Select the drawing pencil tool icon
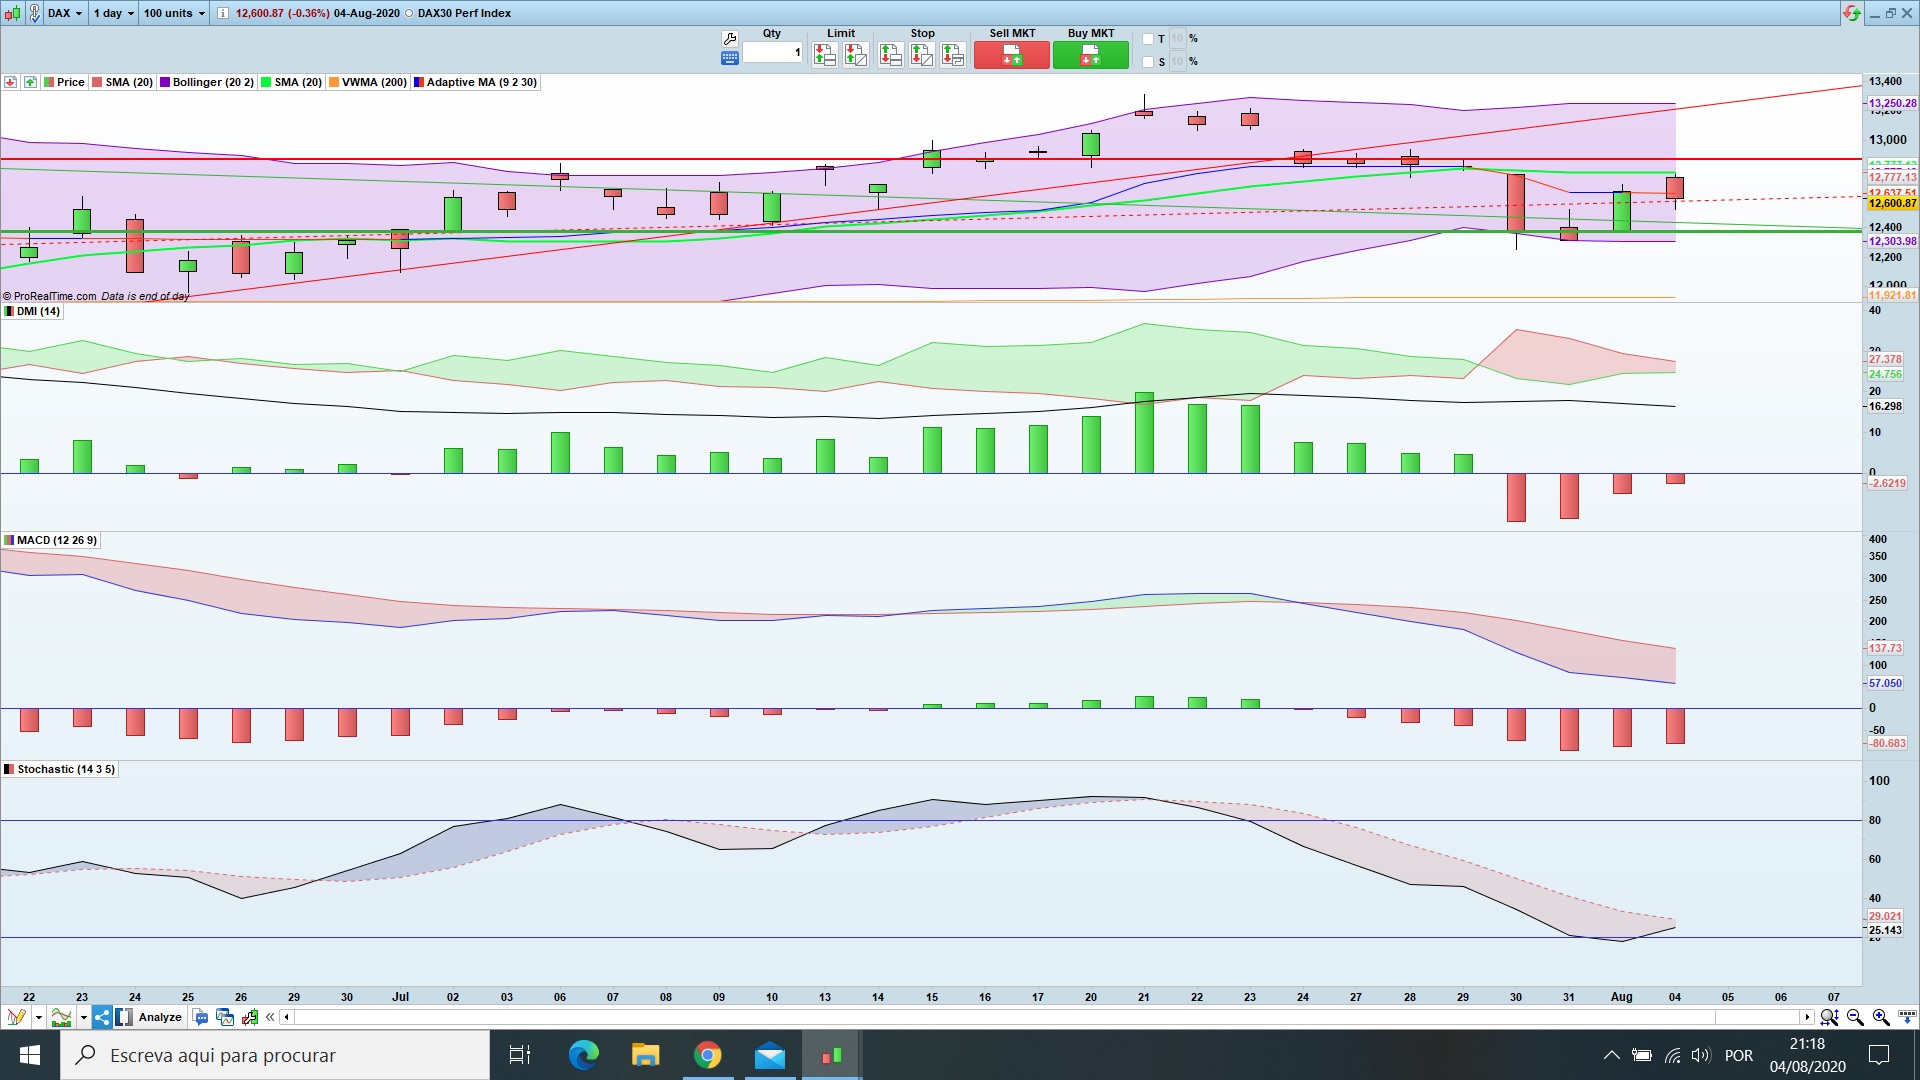1920x1080 pixels. tap(16, 1017)
